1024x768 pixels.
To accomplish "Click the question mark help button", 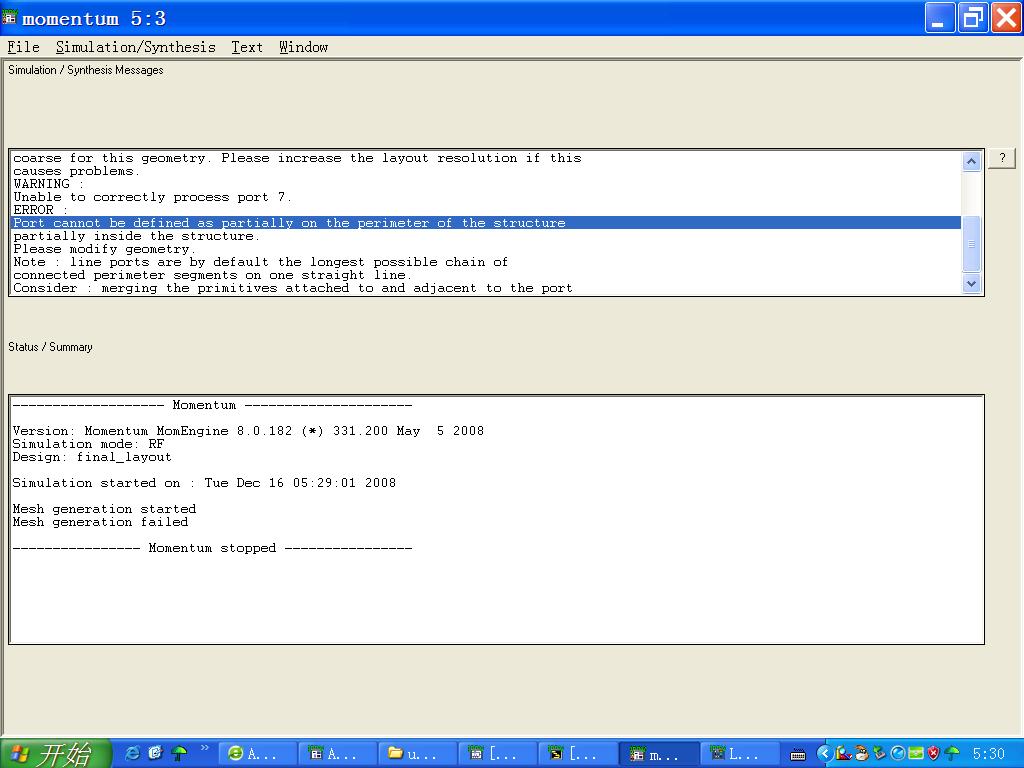I will click(x=1002, y=158).
